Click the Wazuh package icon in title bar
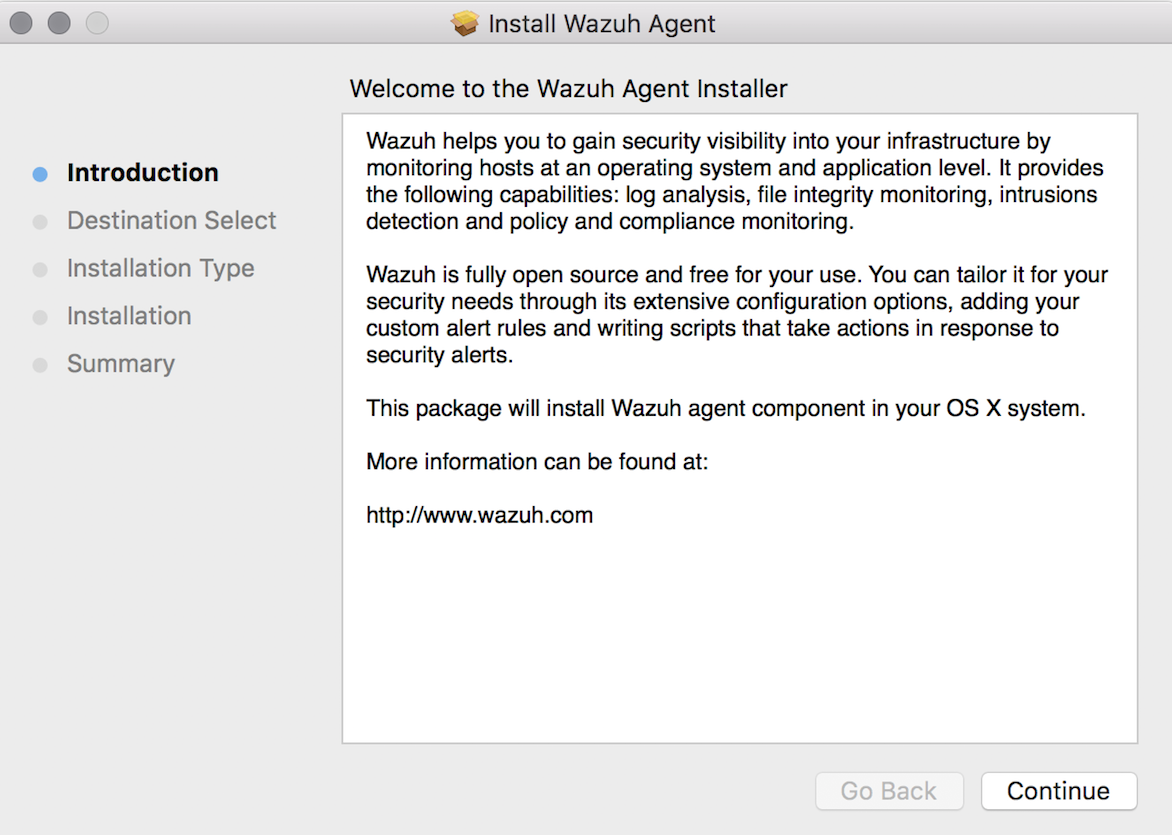 click(466, 23)
